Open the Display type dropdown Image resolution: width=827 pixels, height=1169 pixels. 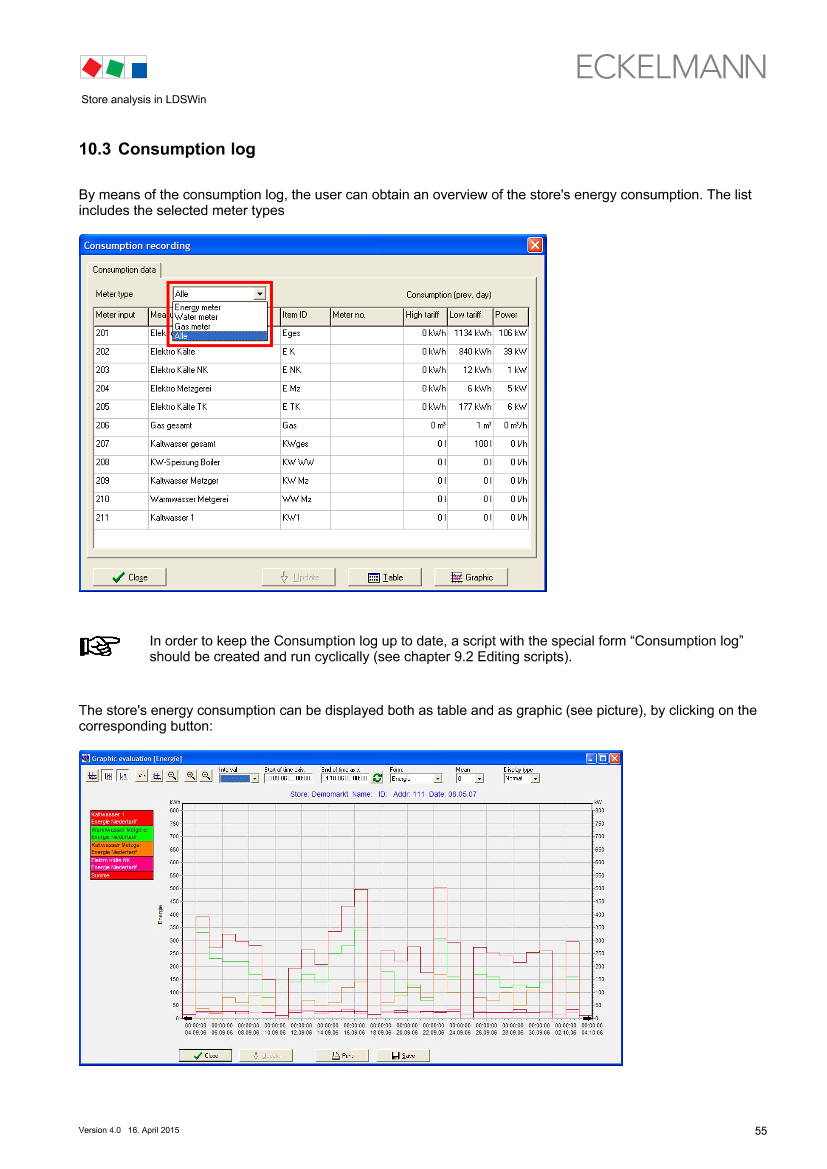[x=534, y=779]
